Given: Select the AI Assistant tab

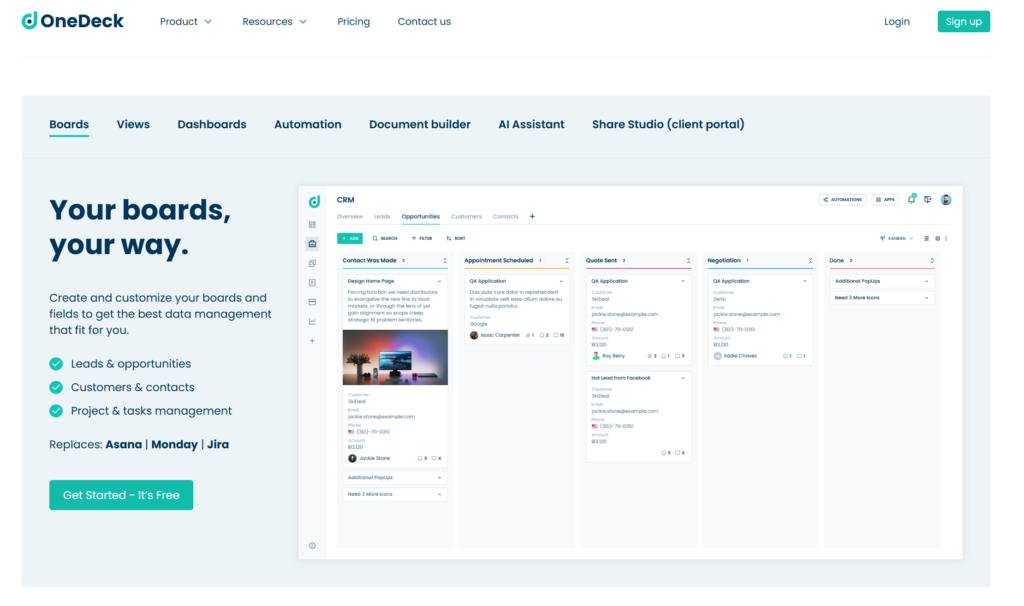Looking at the screenshot, I should click(x=531, y=124).
